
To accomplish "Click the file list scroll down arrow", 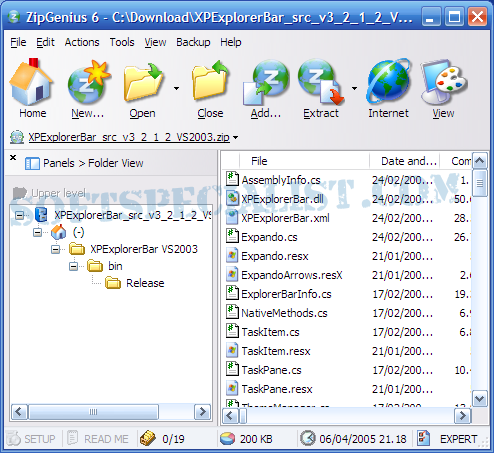I will click(479, 399).
